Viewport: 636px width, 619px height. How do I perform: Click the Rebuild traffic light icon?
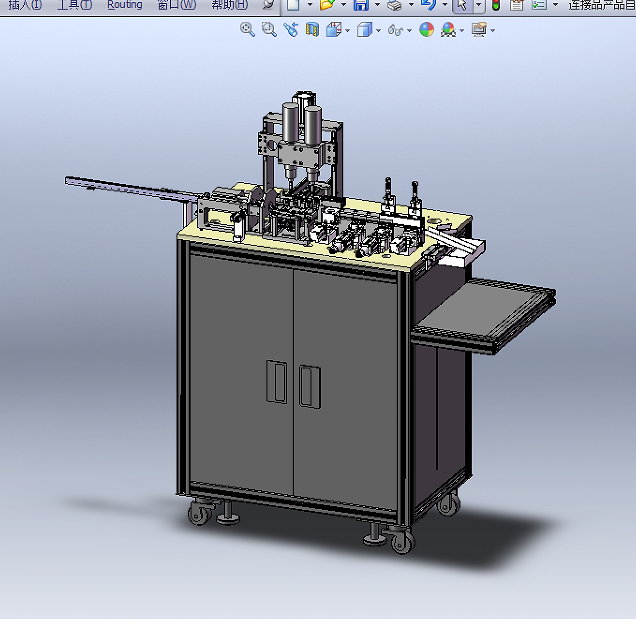pyautogui.click(x=495, y=5)
